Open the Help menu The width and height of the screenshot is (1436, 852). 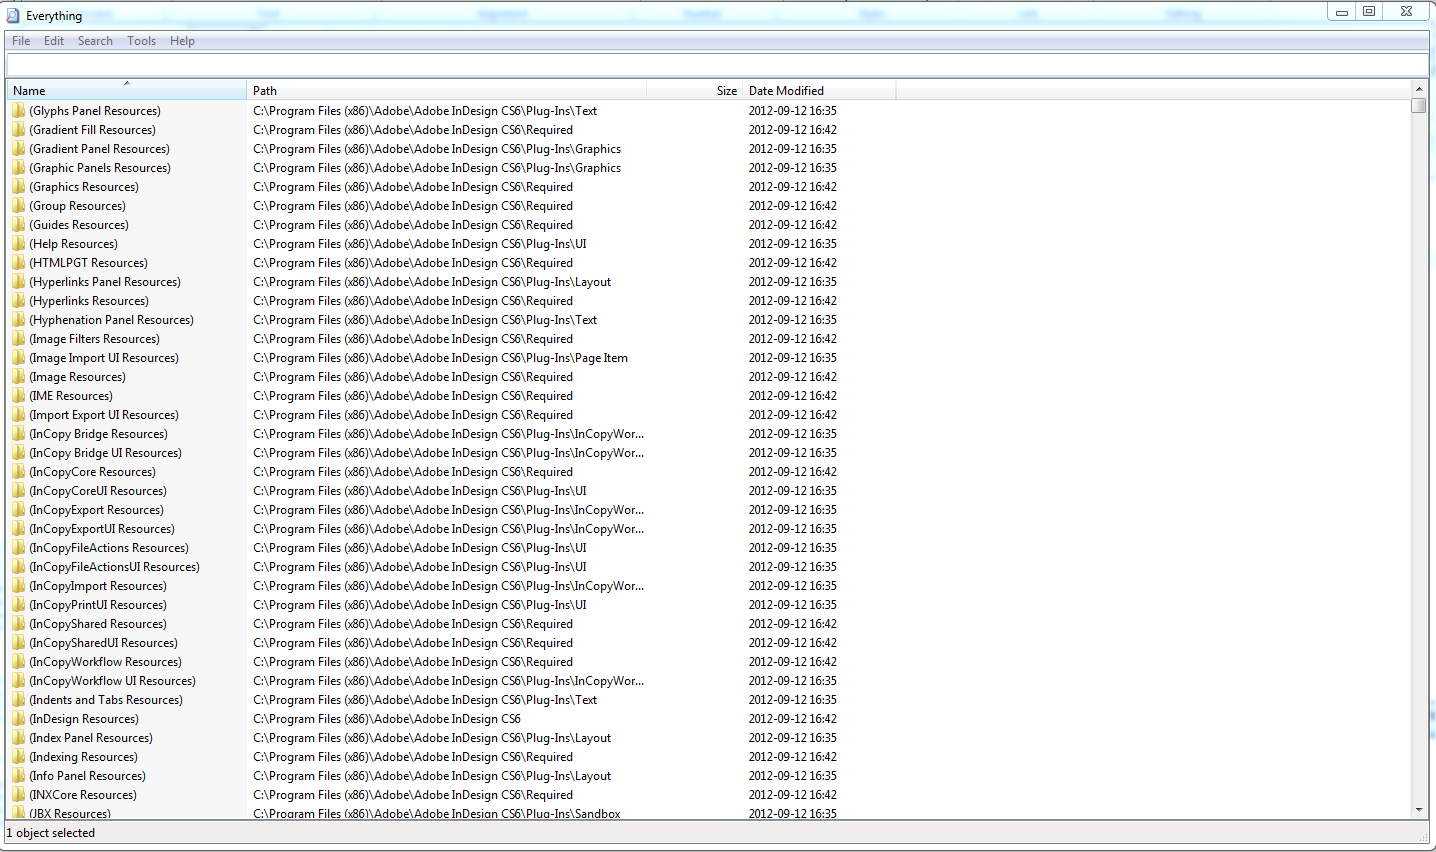[182, 41]
